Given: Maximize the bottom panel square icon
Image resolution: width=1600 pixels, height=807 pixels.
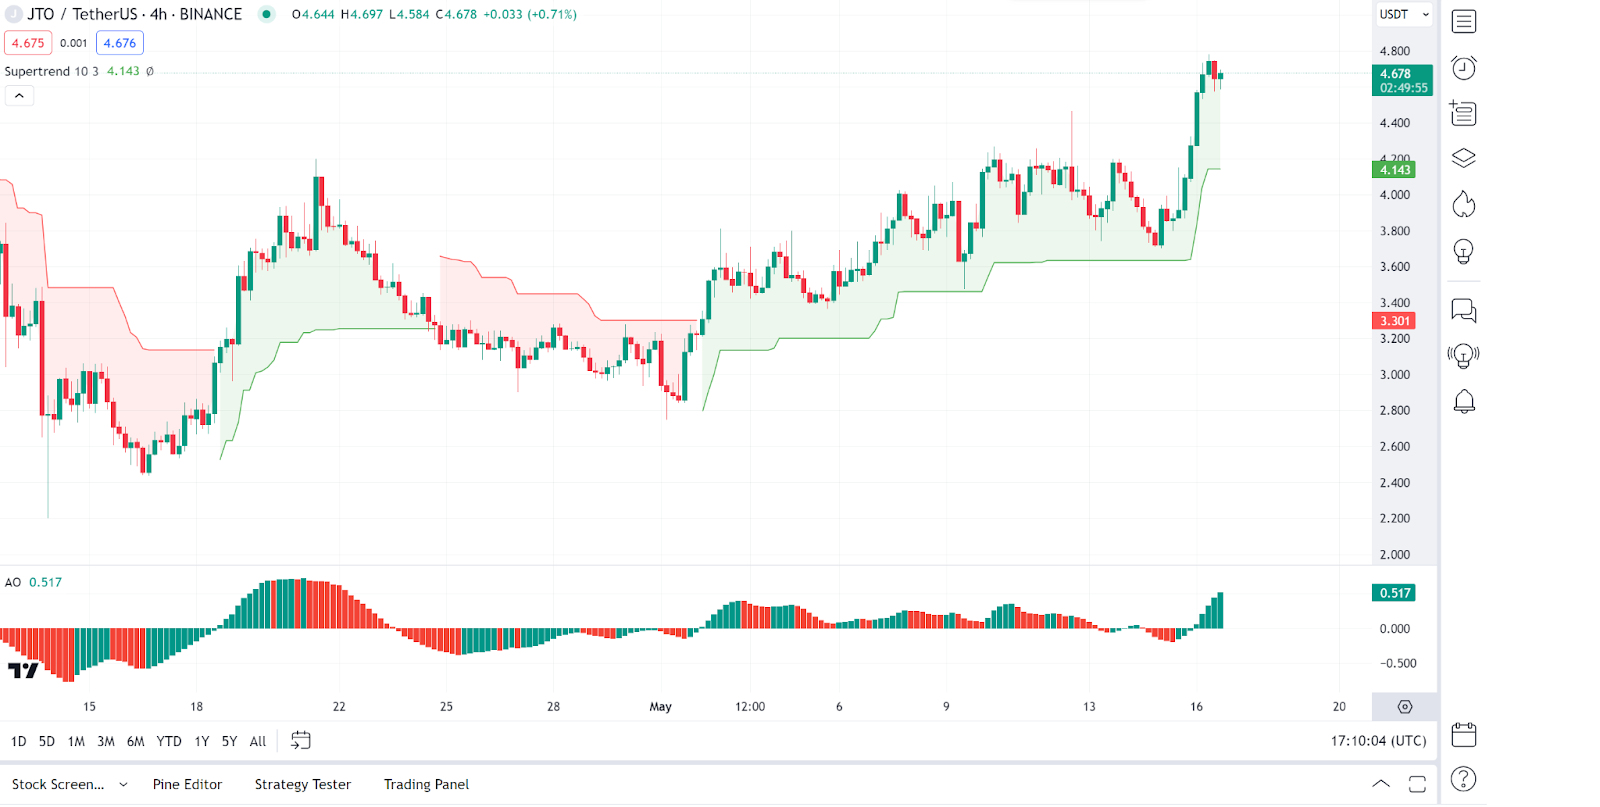Looking at the screenshot, I should pyautogui.click(x=1417, y=784).
